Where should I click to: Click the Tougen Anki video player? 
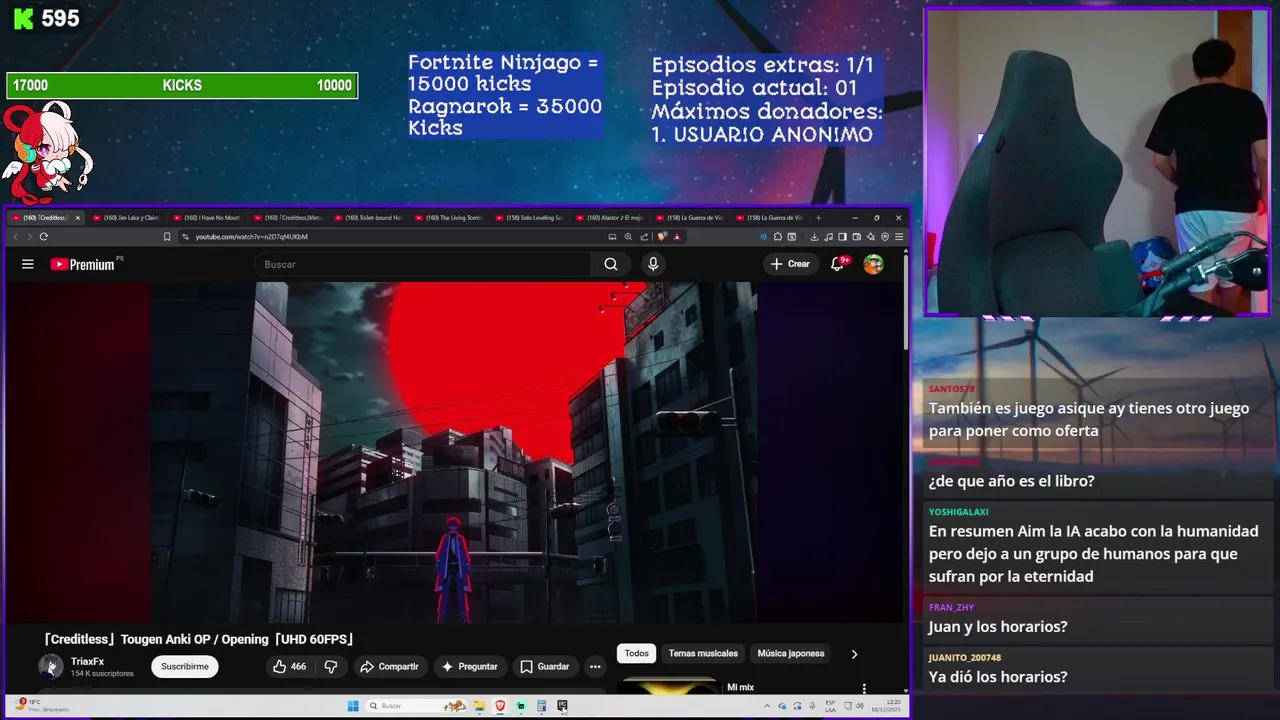coord(455,452)
